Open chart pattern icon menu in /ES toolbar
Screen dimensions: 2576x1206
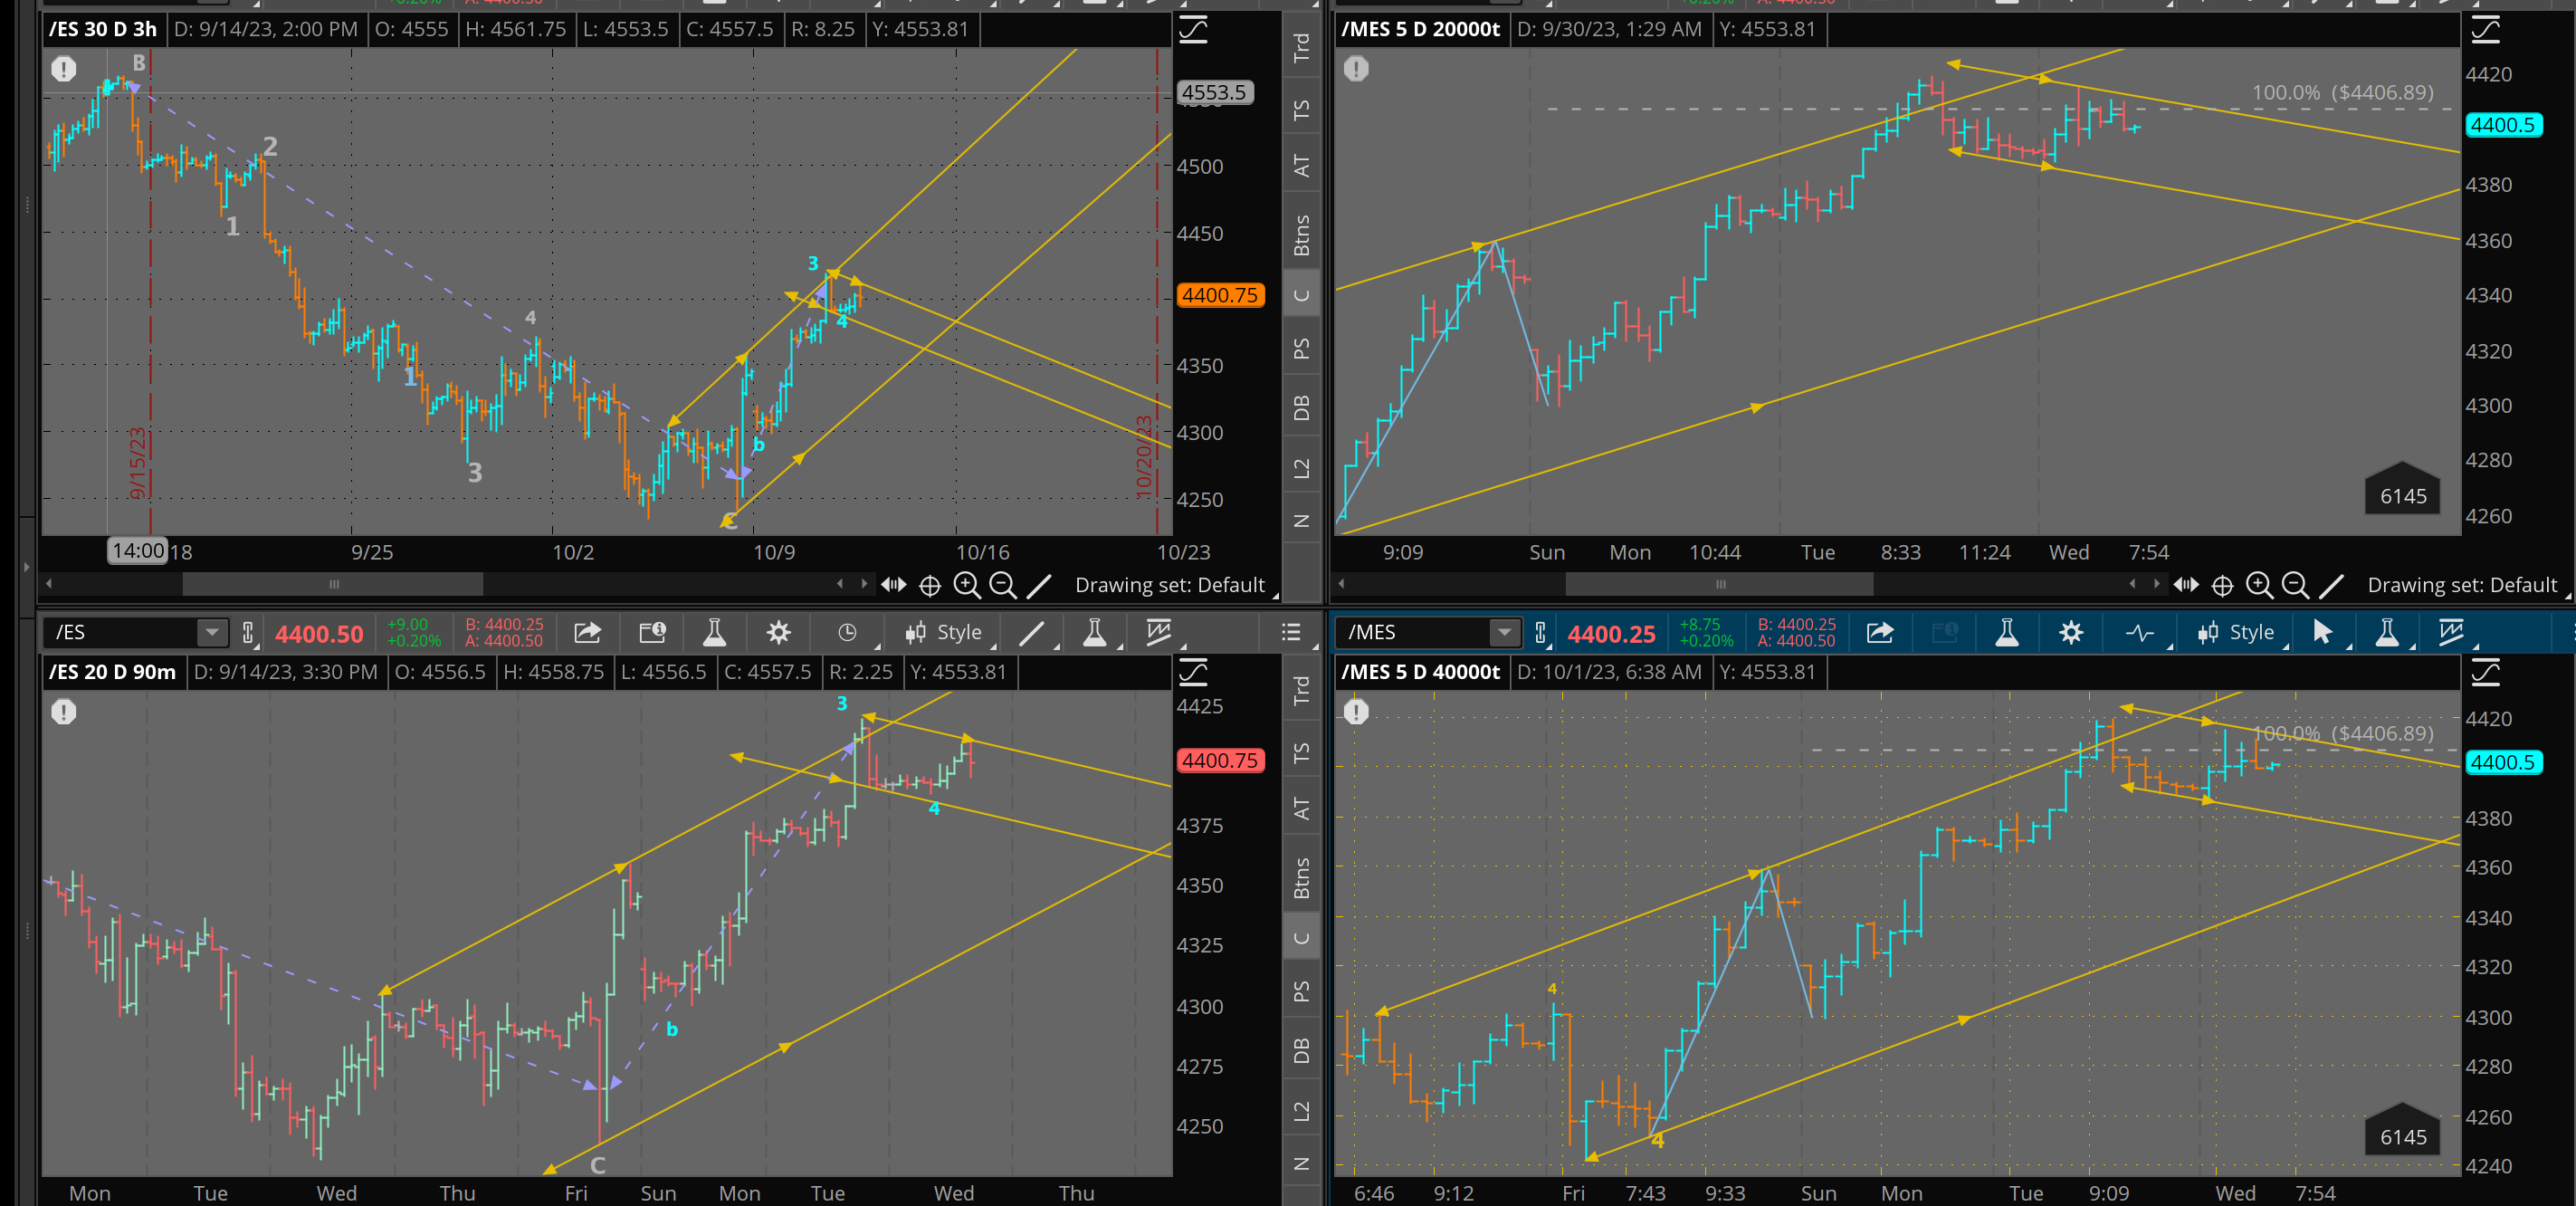pyautogui.click(x=1159, y=632)
